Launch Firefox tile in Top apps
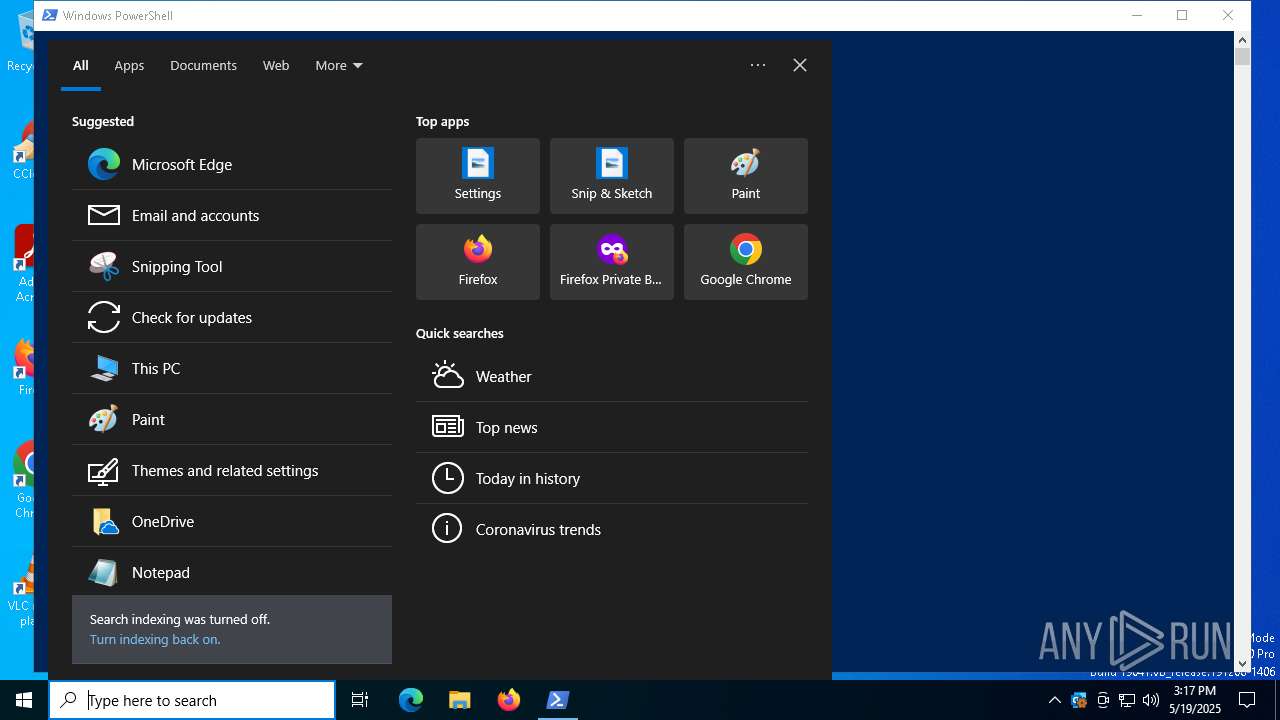 pyautogui.click(x=478, y=262)
